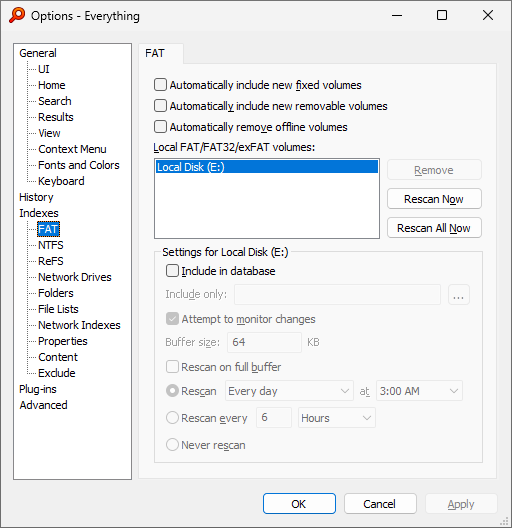Image resolution: width=512 pixels, height=528 pixels.
Task: Select Local Disk (E:) in volume list
Action: (x=267, y=167)
